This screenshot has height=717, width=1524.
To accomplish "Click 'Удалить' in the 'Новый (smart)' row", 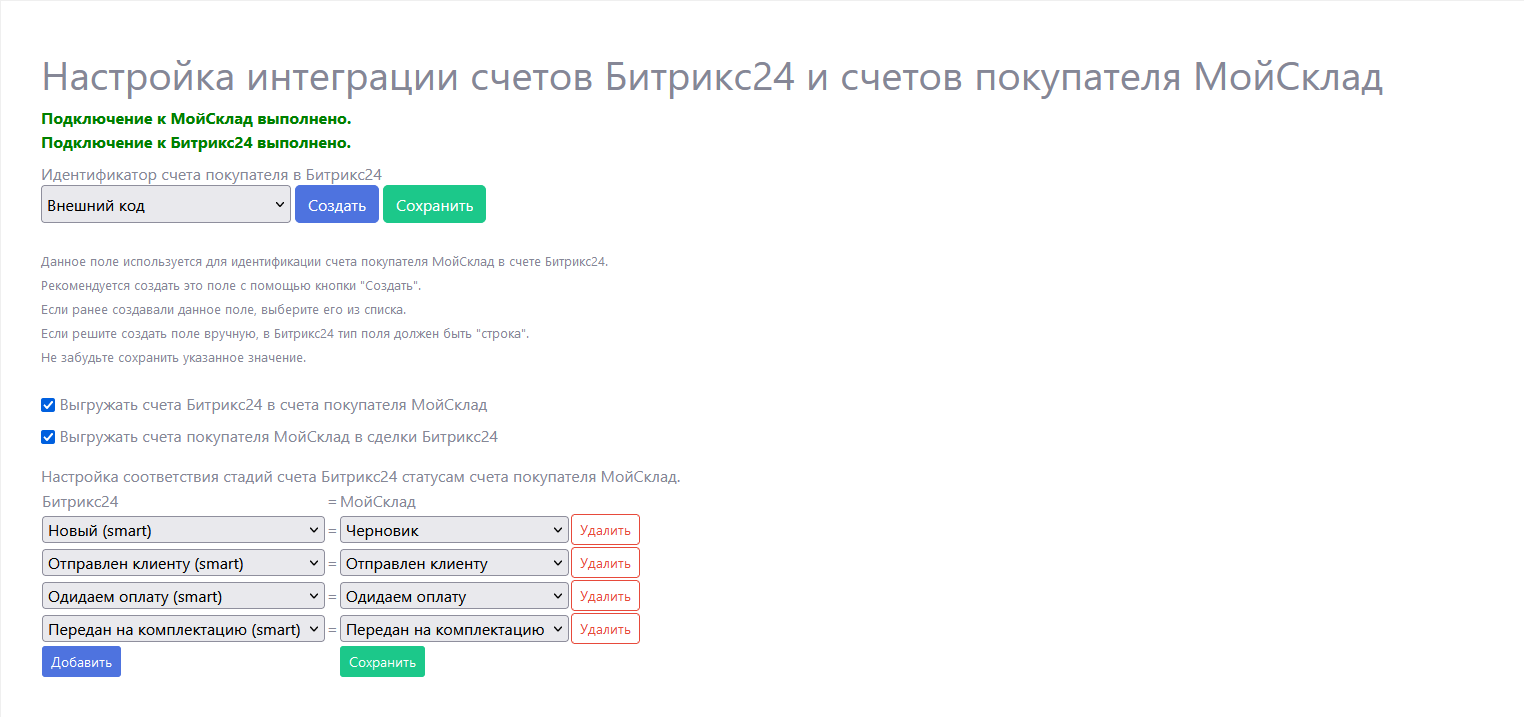I will (605, 530).
